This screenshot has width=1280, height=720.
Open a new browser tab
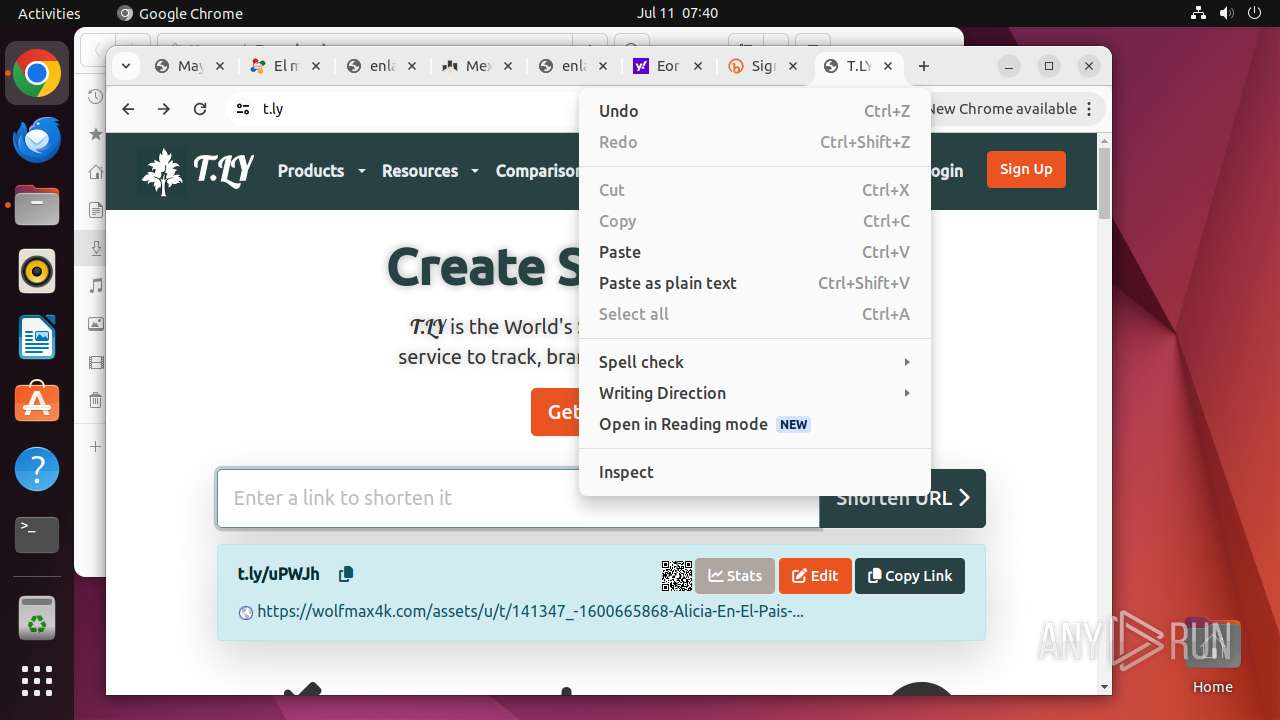click(924, 66)
